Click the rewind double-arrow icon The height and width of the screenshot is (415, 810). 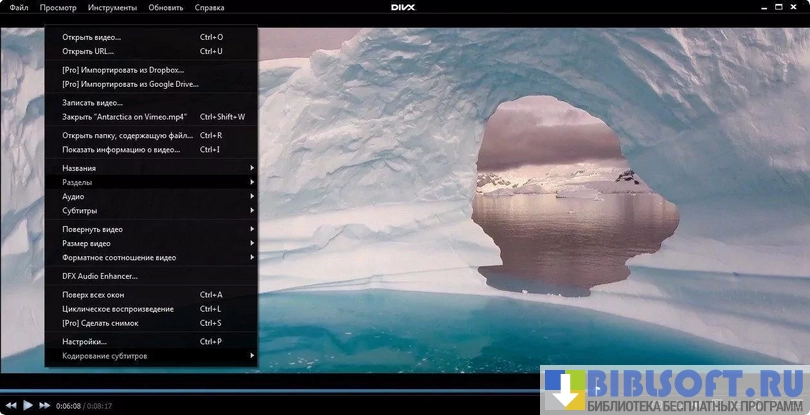pos(10,405)
